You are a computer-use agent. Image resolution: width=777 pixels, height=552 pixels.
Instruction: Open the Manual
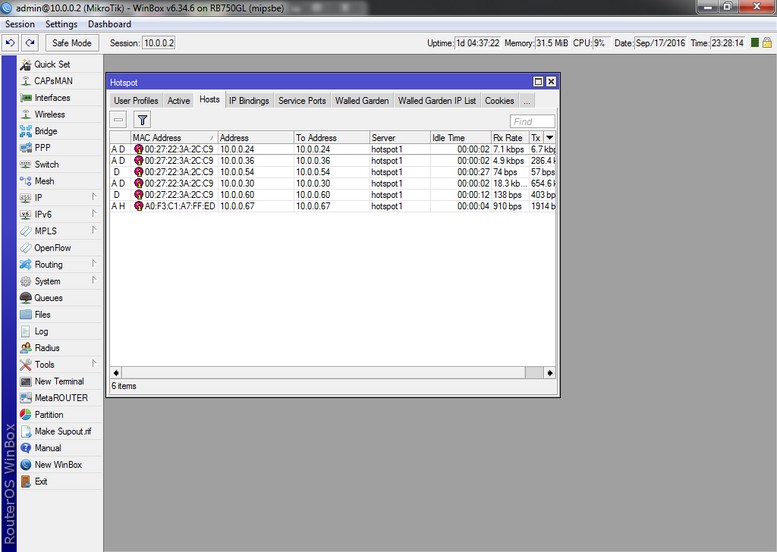[48, 448]
